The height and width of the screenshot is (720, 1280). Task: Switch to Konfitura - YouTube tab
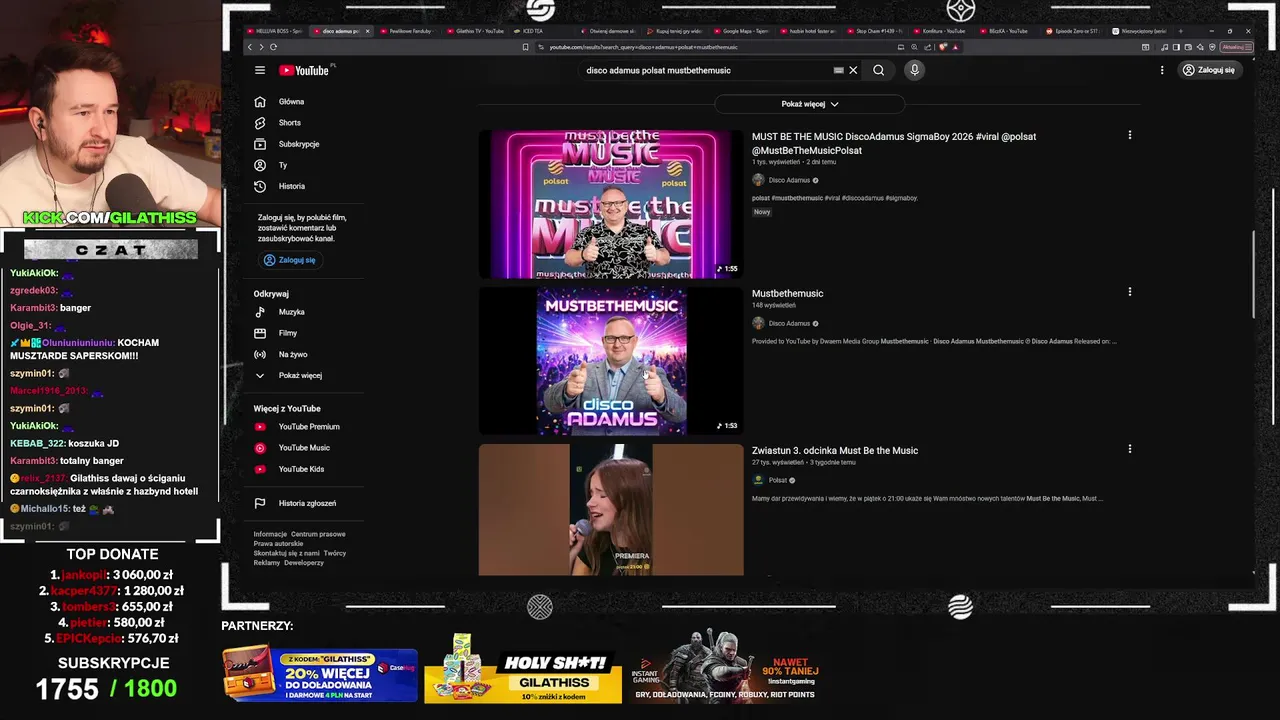click(940, 31)
